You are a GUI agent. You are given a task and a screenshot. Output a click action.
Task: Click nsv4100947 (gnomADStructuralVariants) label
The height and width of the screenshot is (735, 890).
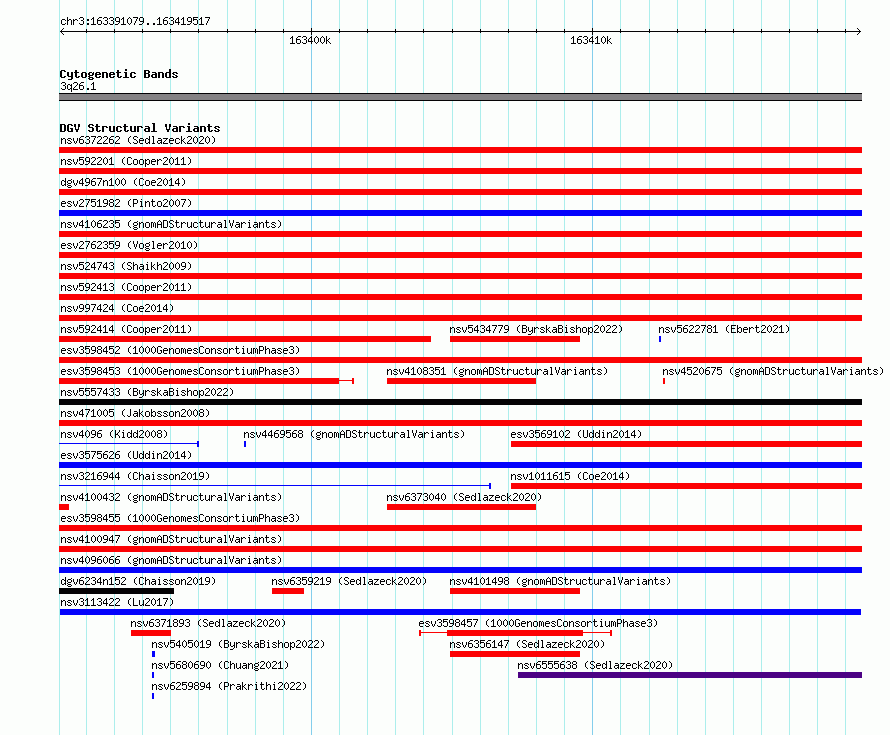(171, 539)
